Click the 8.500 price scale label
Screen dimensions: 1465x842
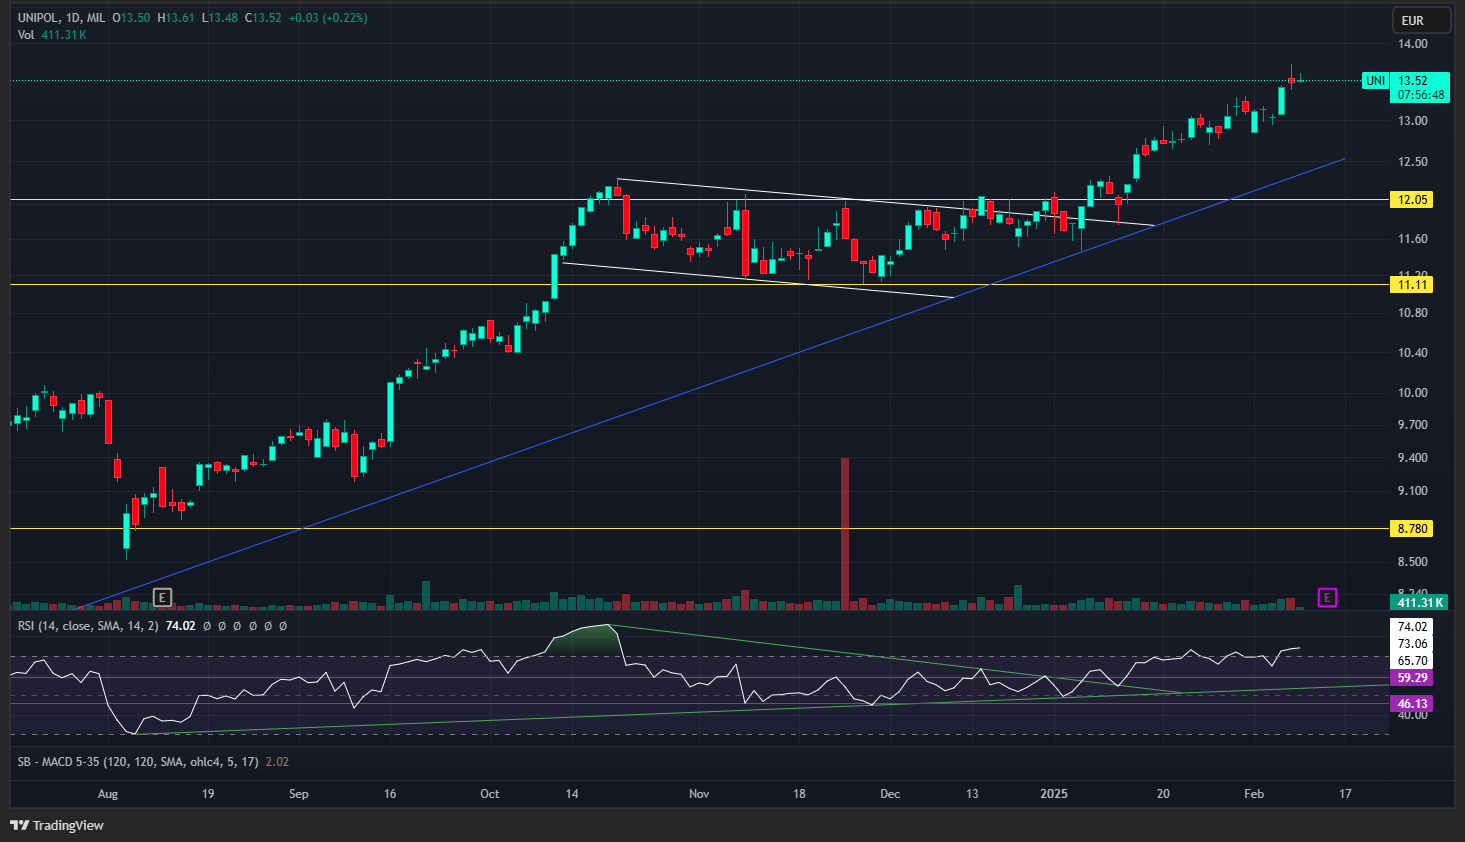coord(1412,562)
